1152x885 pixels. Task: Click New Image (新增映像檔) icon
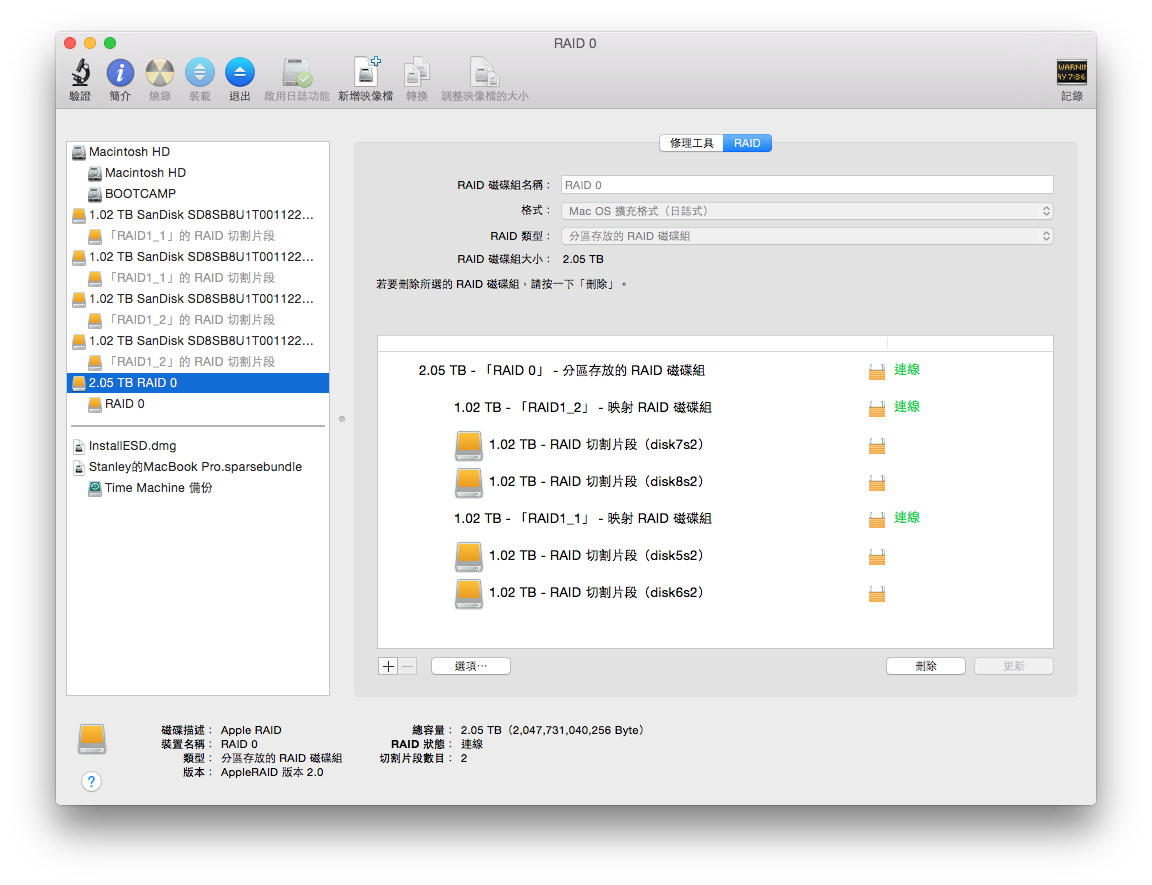coord(365,73)
